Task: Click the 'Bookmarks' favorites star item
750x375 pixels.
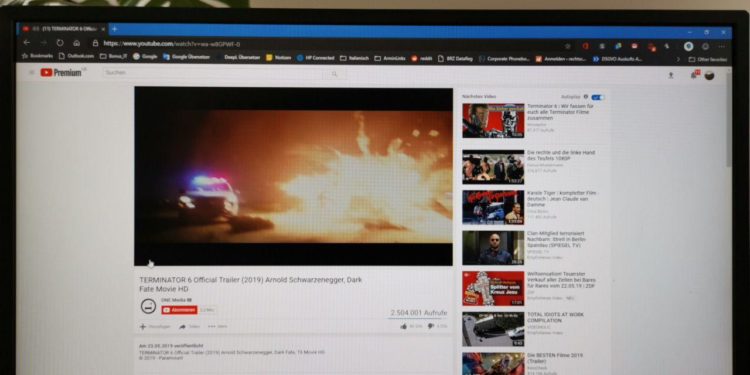Action: (37, 56)
